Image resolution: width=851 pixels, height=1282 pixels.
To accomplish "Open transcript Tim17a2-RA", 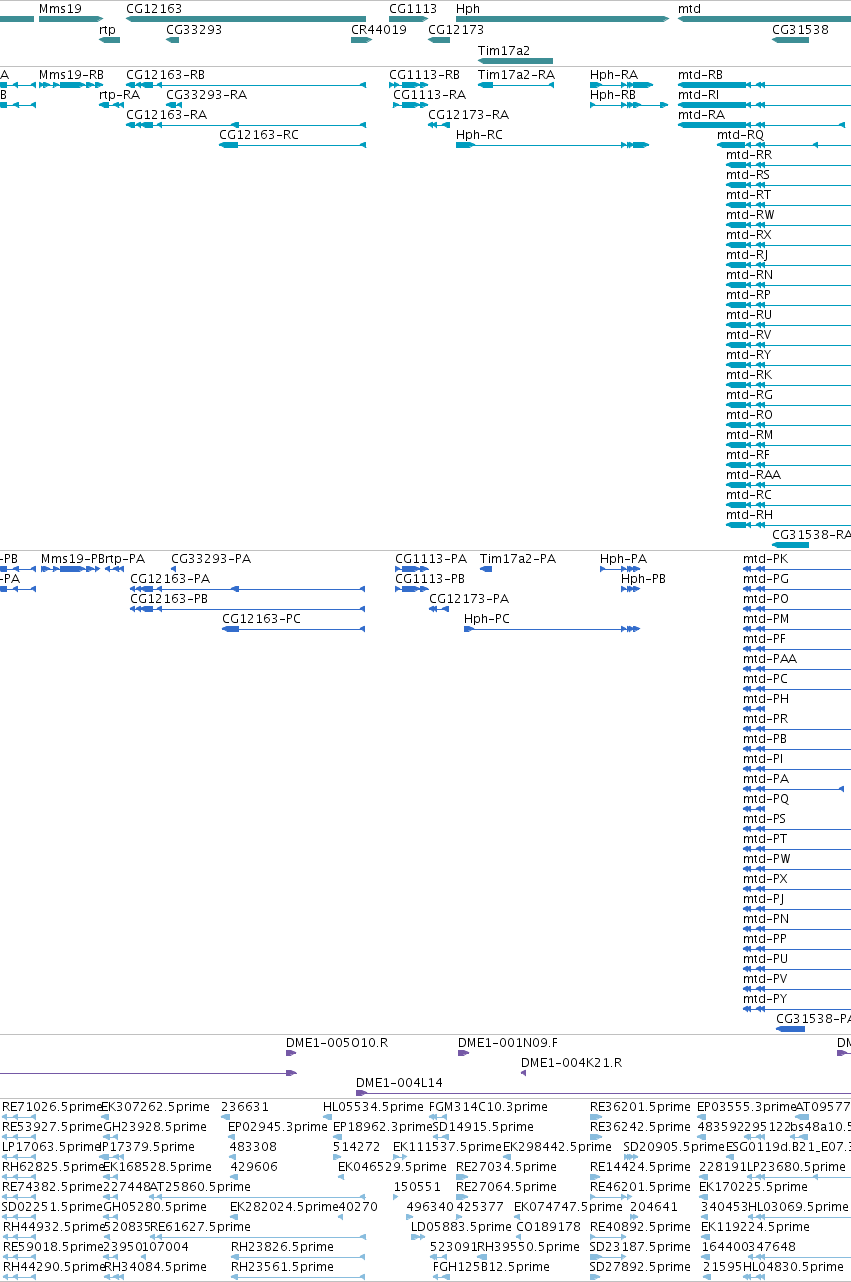I will point(516,75).
